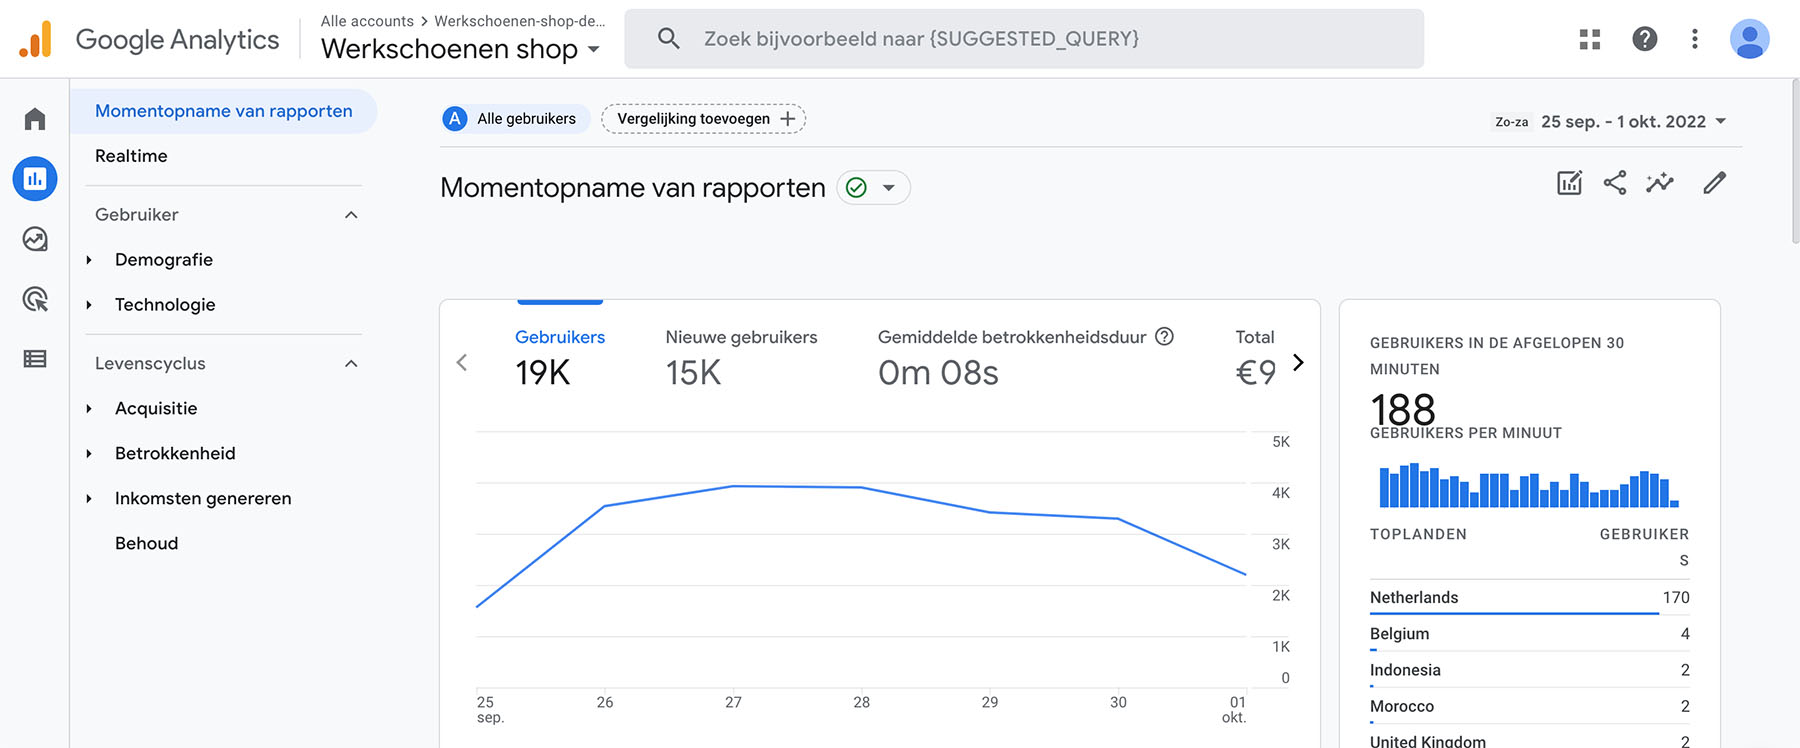The image size is (1800, 748).
Task: Open the Explore icon in left rail
Action: (x=35, y=239)
